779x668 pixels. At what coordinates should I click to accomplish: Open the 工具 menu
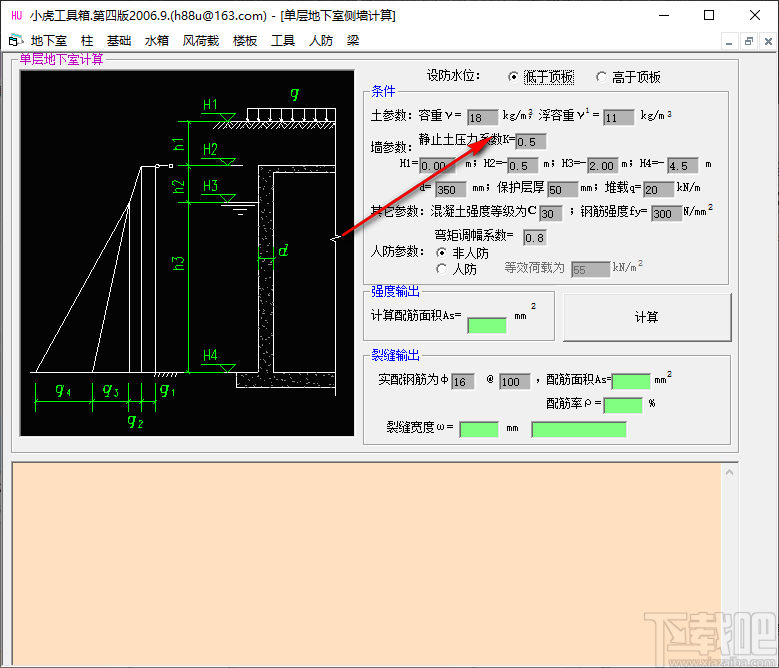[x=283, y=41]
